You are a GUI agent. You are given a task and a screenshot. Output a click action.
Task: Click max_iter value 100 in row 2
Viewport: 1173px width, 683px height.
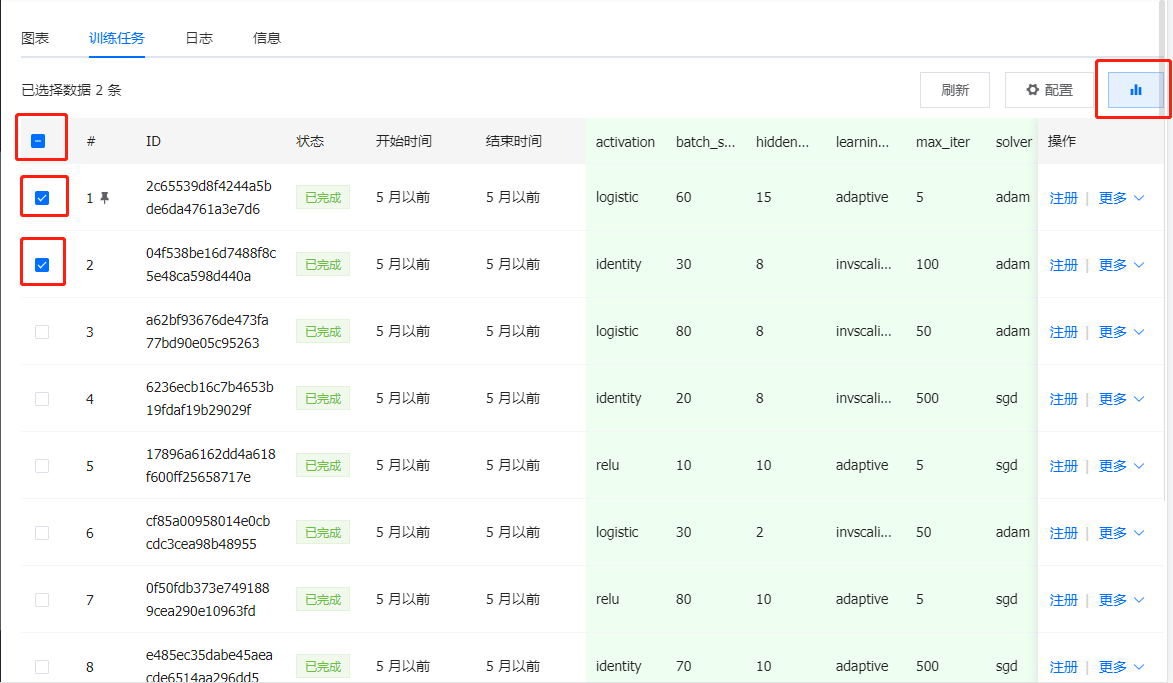coord(927,264)
